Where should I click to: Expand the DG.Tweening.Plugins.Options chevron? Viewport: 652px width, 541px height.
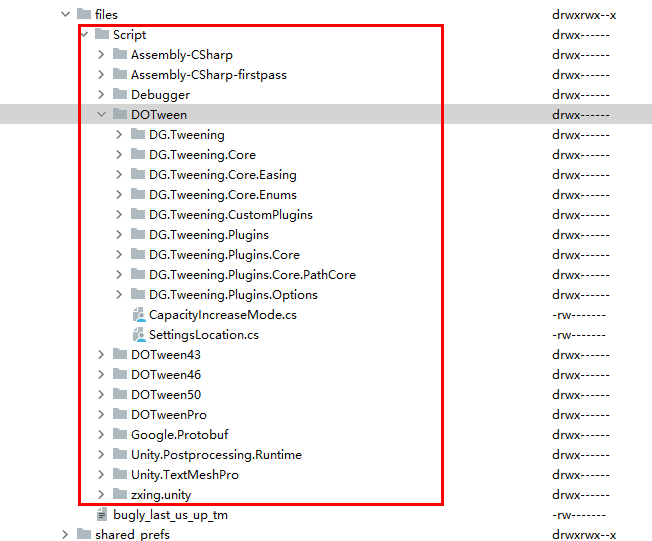[x=119, y=294]
